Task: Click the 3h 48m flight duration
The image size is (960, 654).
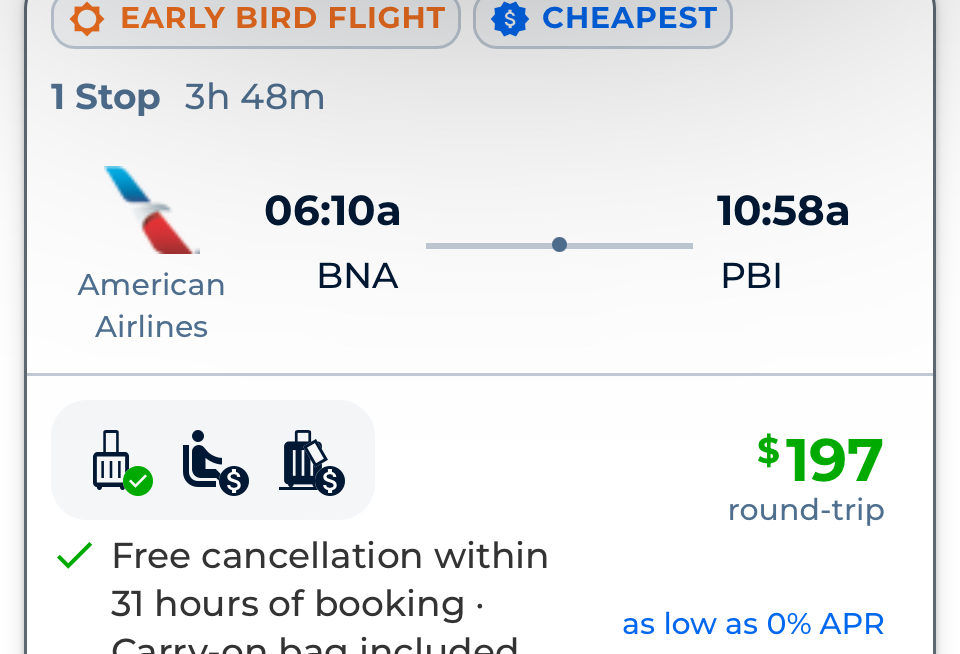Action: click(255, 97)
